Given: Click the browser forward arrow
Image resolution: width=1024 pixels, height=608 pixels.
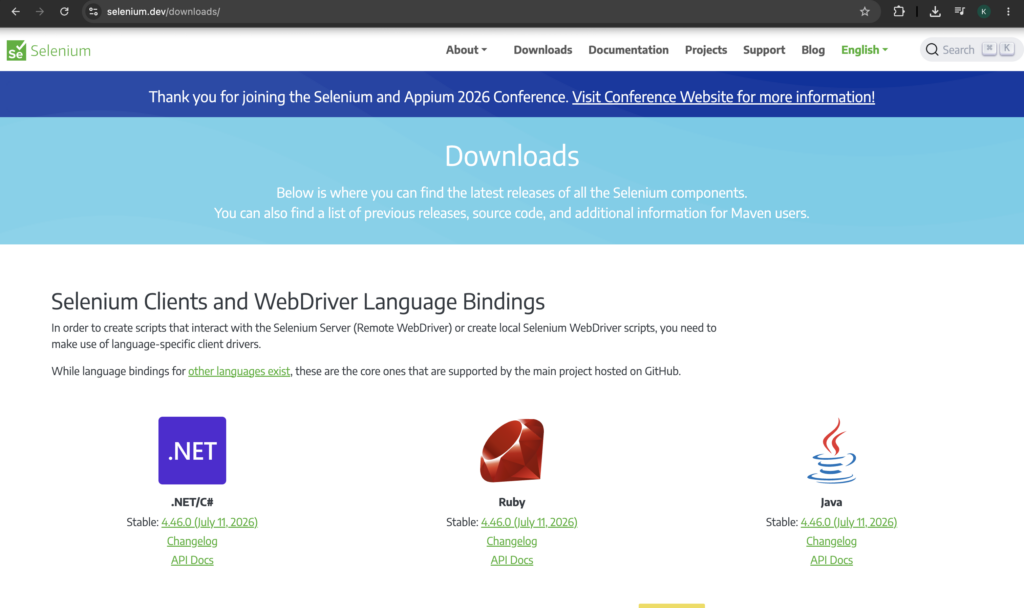Looking at the screenshot, I should (x=40, y=11).
